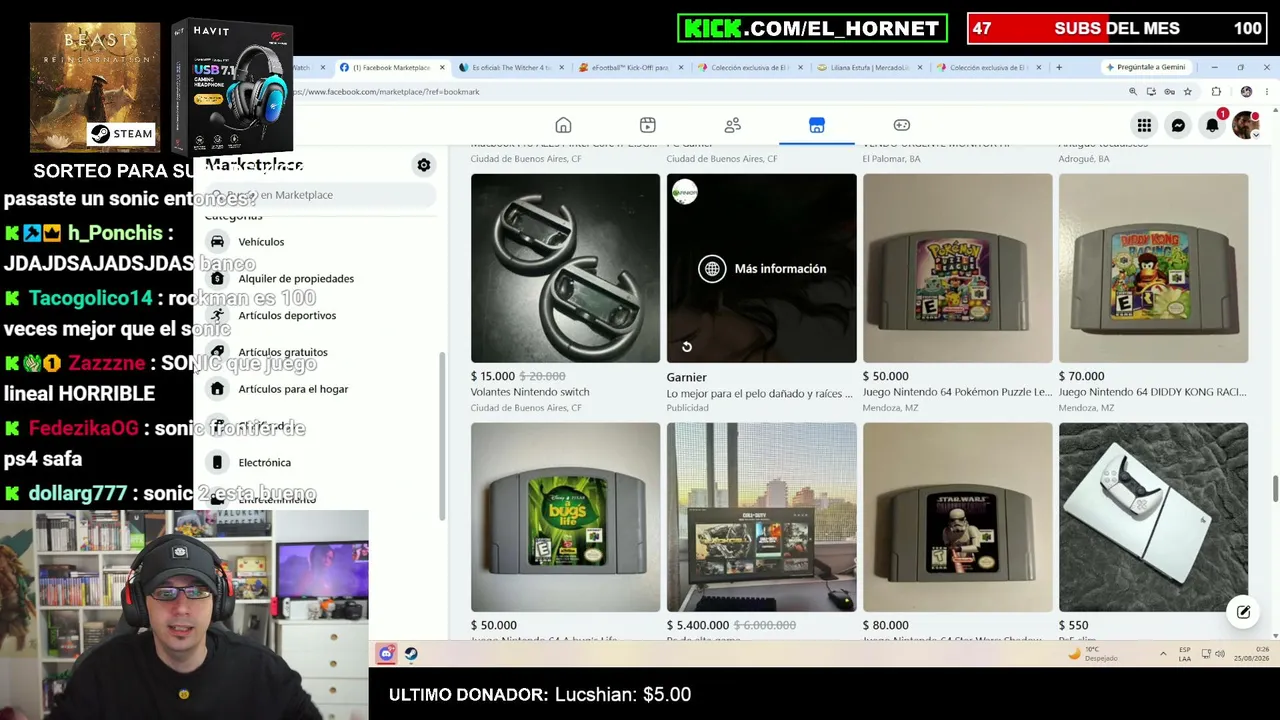Click the $ 15.000 price text

pyautogui.click(x=493, y=376)
